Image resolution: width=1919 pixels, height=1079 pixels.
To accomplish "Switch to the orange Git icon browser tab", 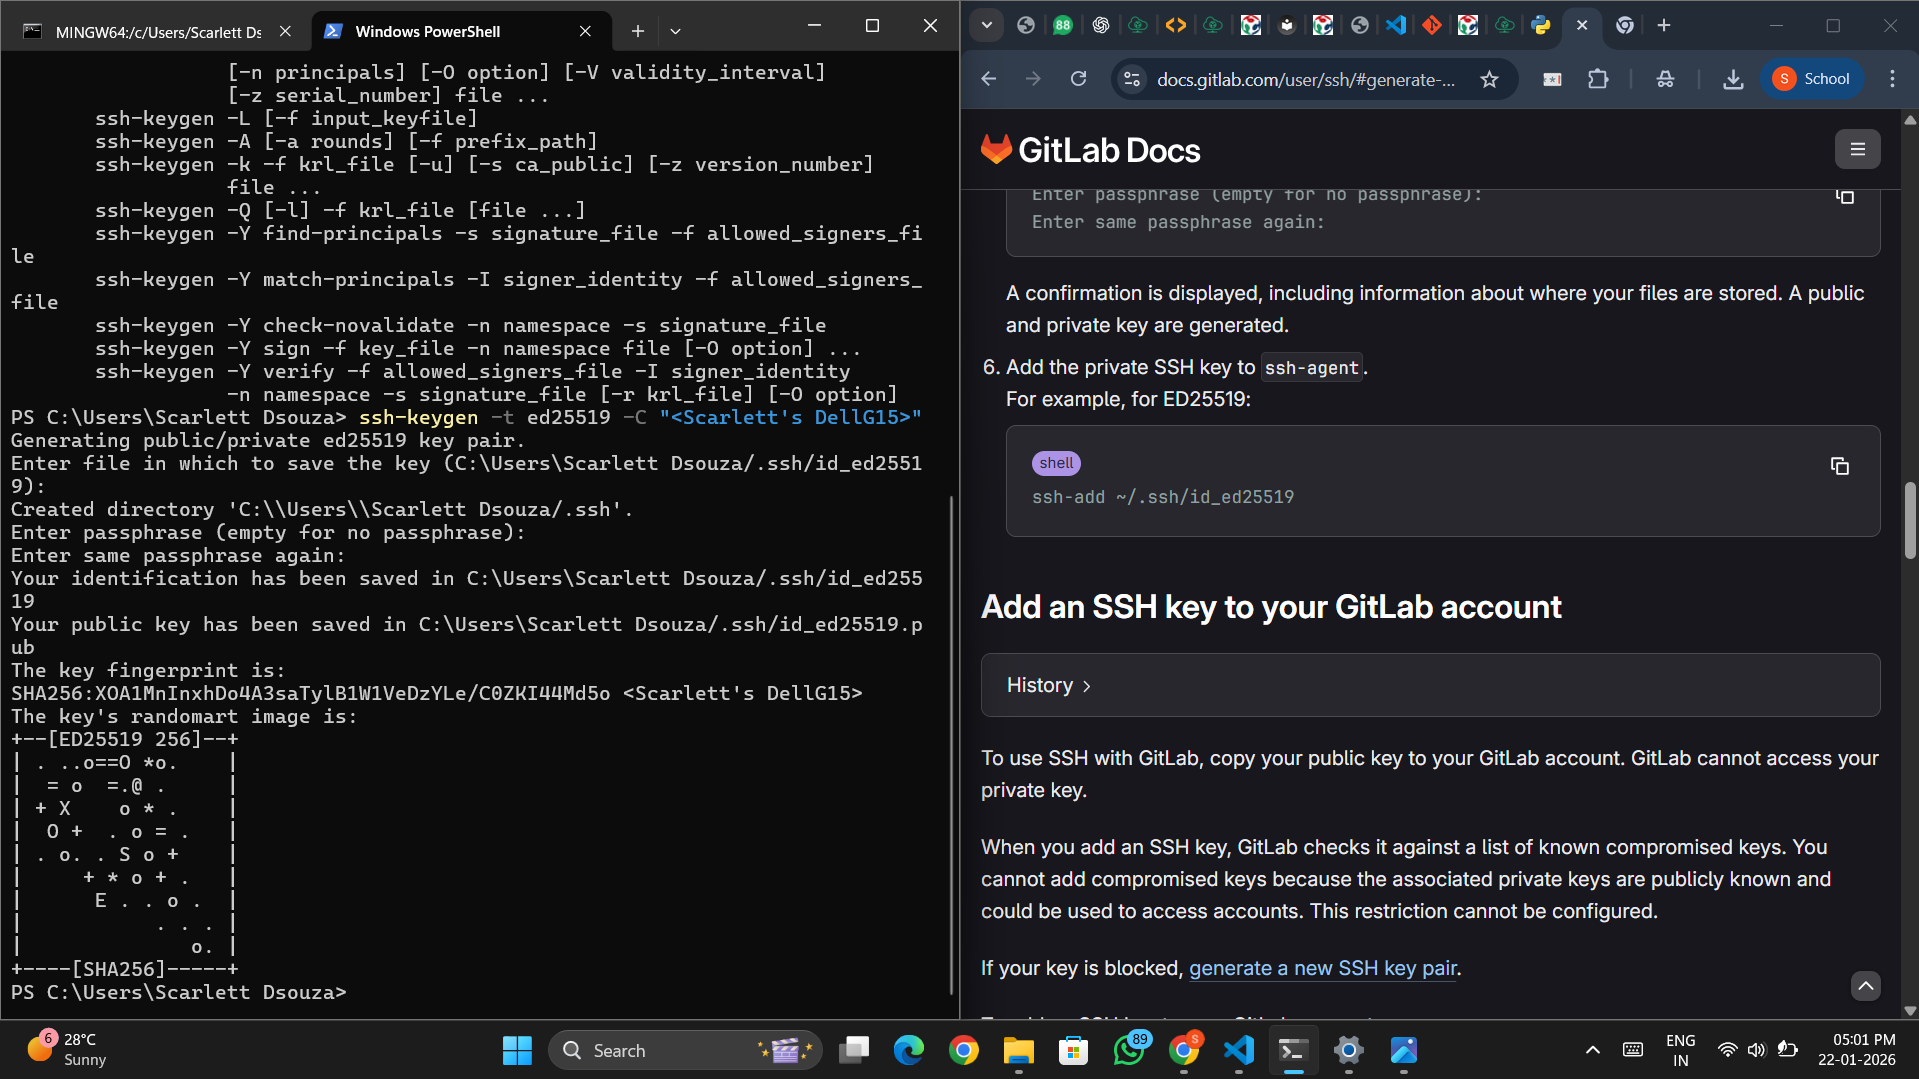I will click(1432, 26).
